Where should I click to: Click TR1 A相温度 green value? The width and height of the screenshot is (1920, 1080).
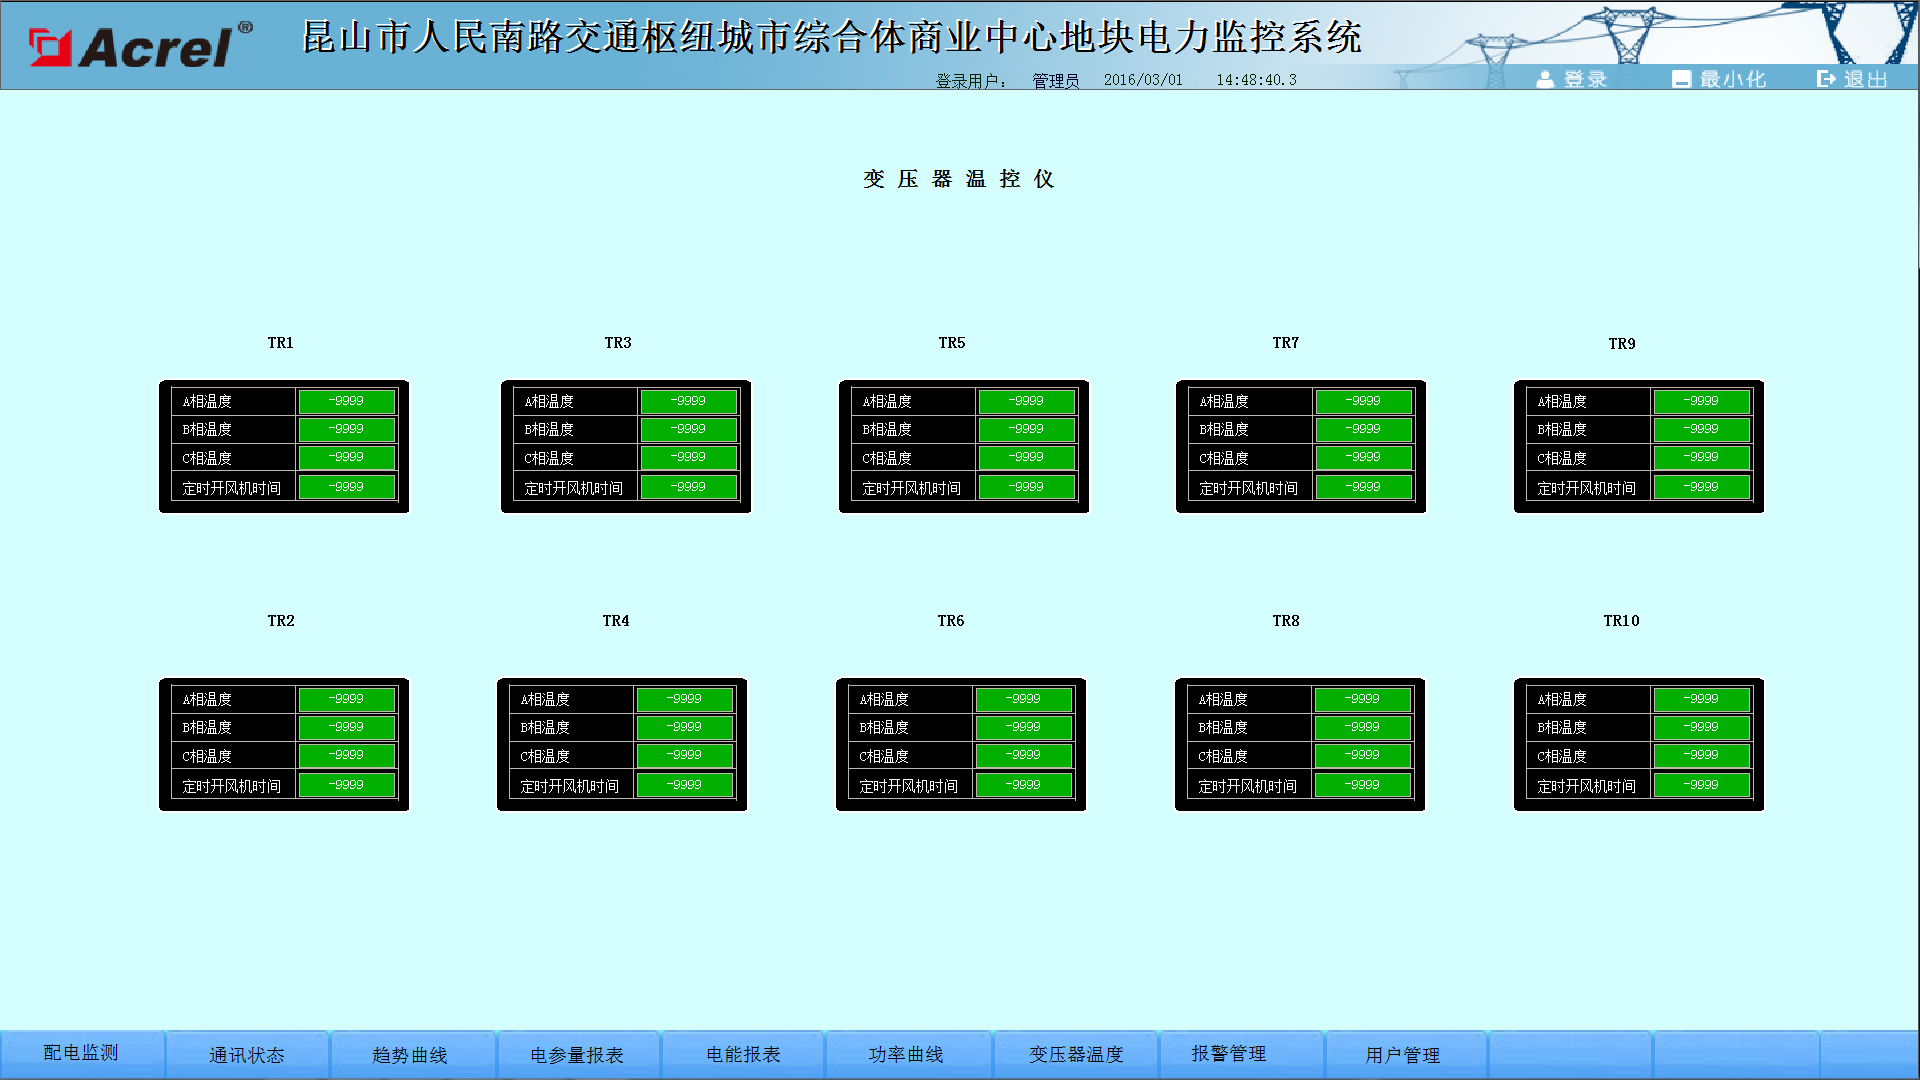tap(347, 401)
